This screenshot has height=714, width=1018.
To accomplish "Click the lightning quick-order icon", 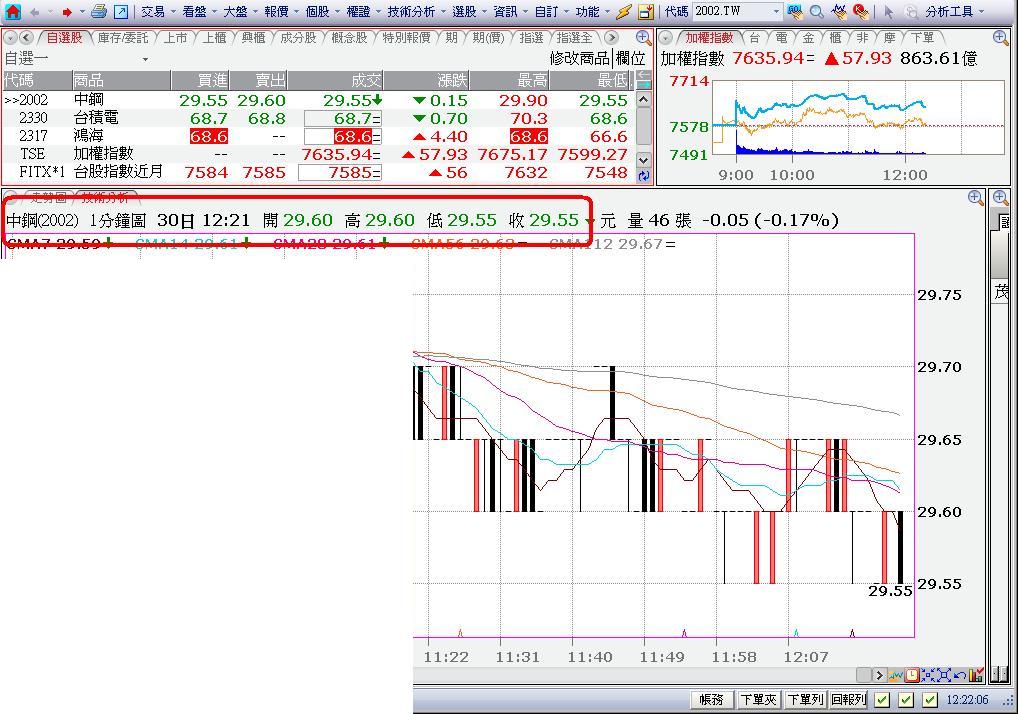I will point(625,11).
